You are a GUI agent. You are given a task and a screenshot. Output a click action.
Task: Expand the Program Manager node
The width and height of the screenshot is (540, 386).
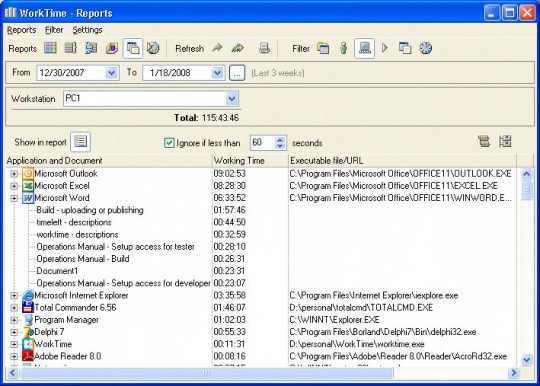pyautogui.click(x=14, y=320)
